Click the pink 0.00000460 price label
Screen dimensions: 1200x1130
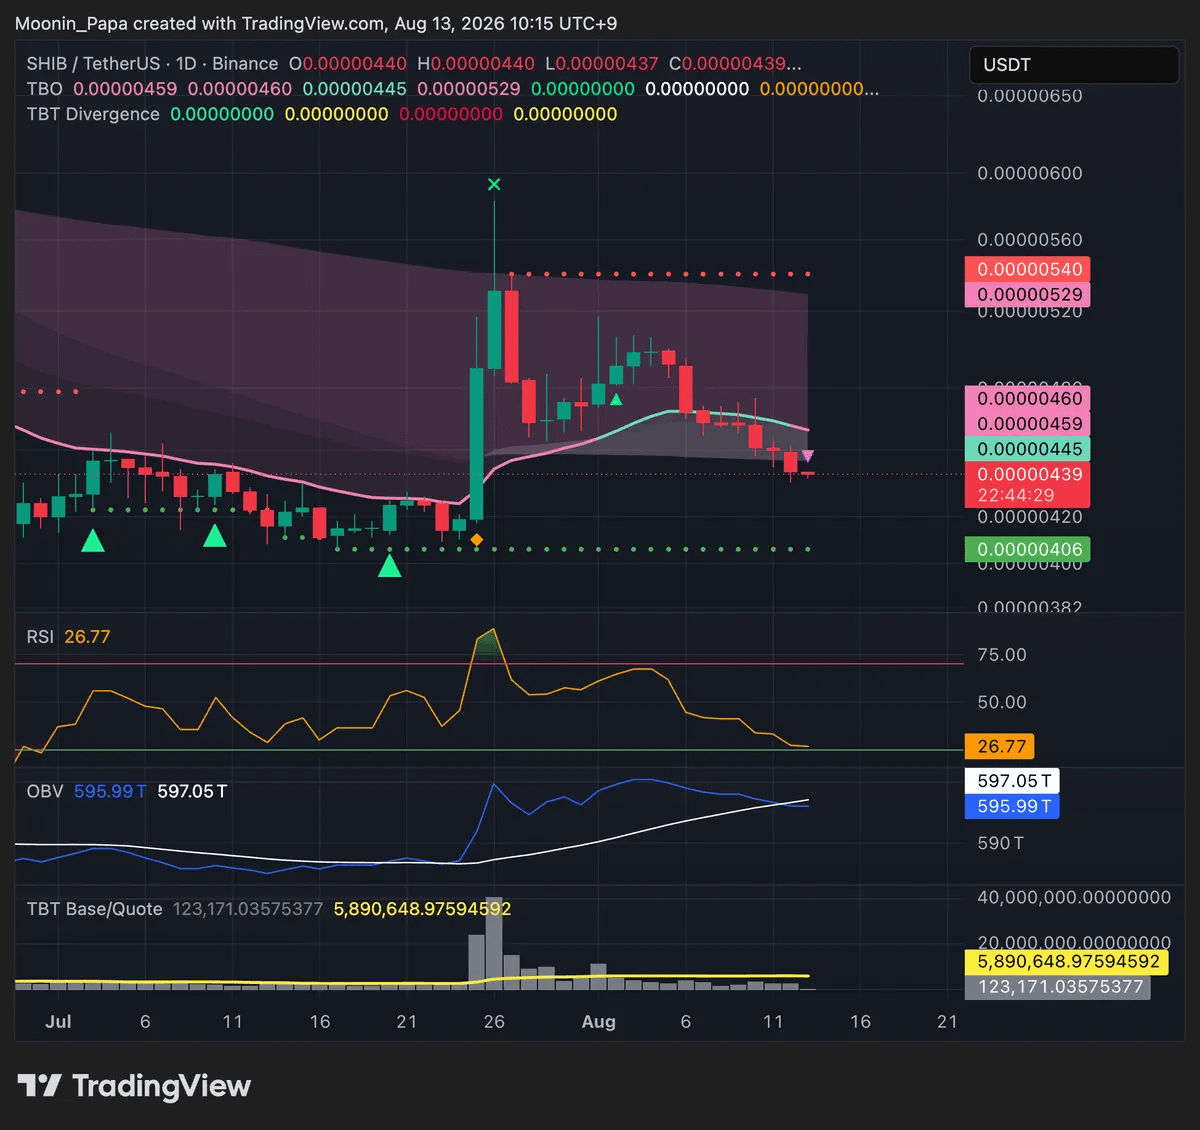1028,398
